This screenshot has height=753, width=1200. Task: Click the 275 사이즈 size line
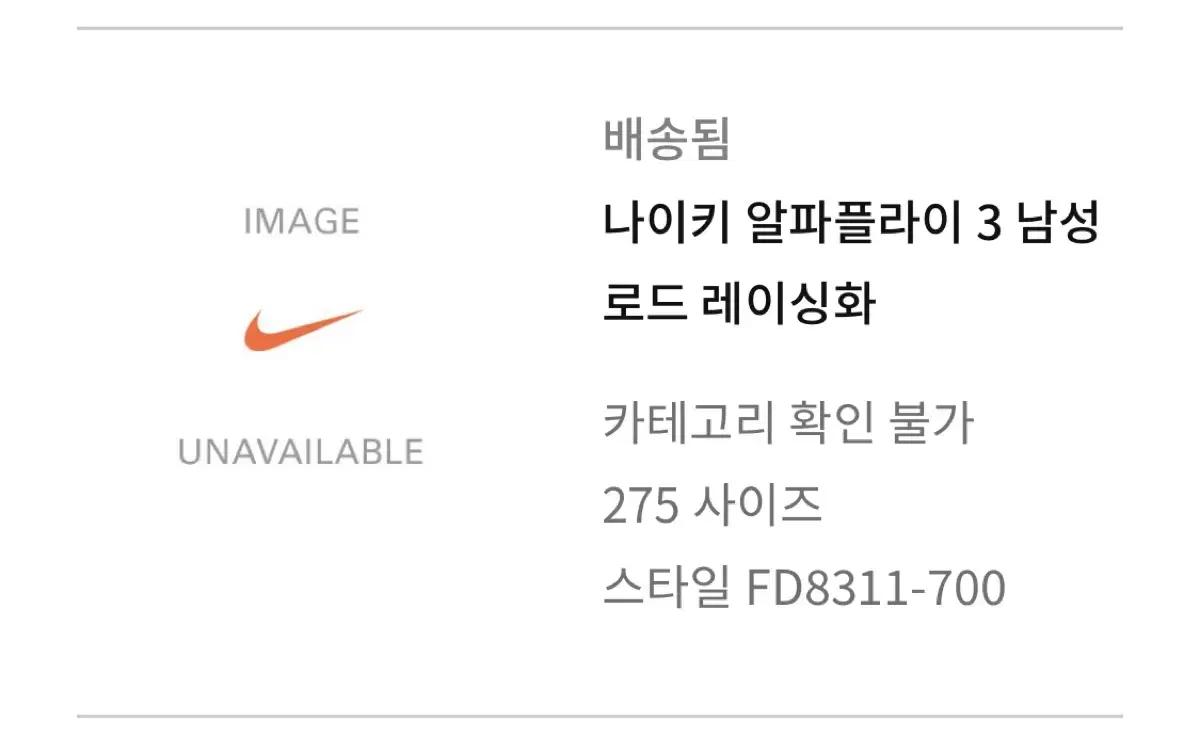point(713,506)
